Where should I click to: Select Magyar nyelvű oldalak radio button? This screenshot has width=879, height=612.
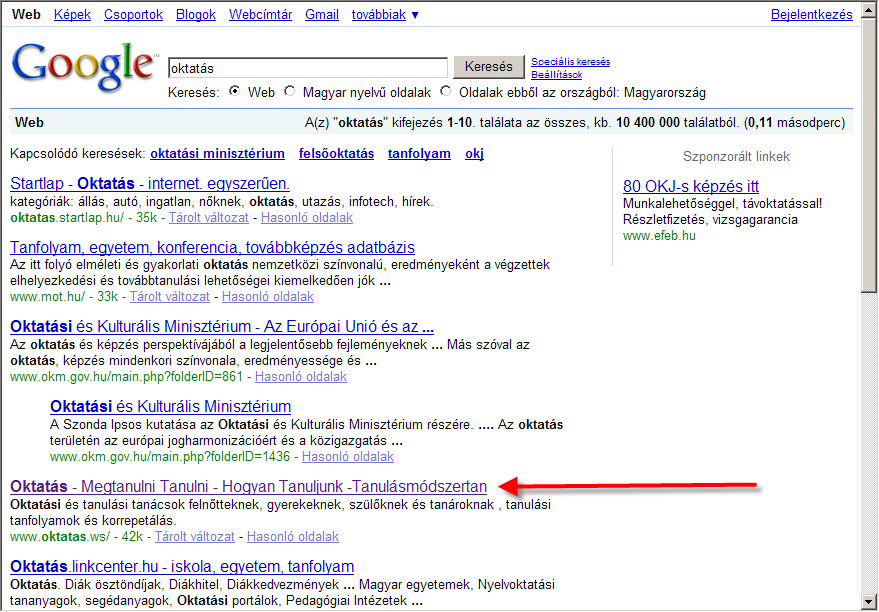(290, 91)
